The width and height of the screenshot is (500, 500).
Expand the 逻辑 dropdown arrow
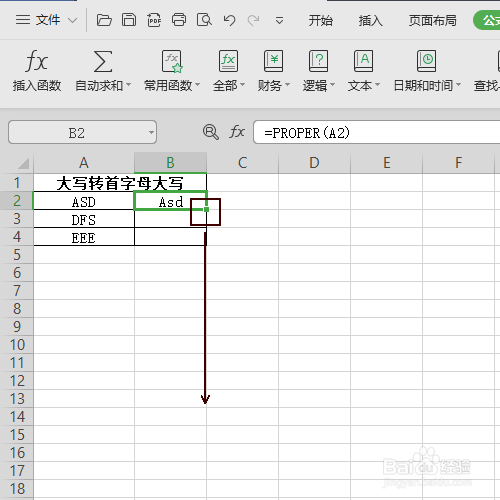click(x=332, y=85)
